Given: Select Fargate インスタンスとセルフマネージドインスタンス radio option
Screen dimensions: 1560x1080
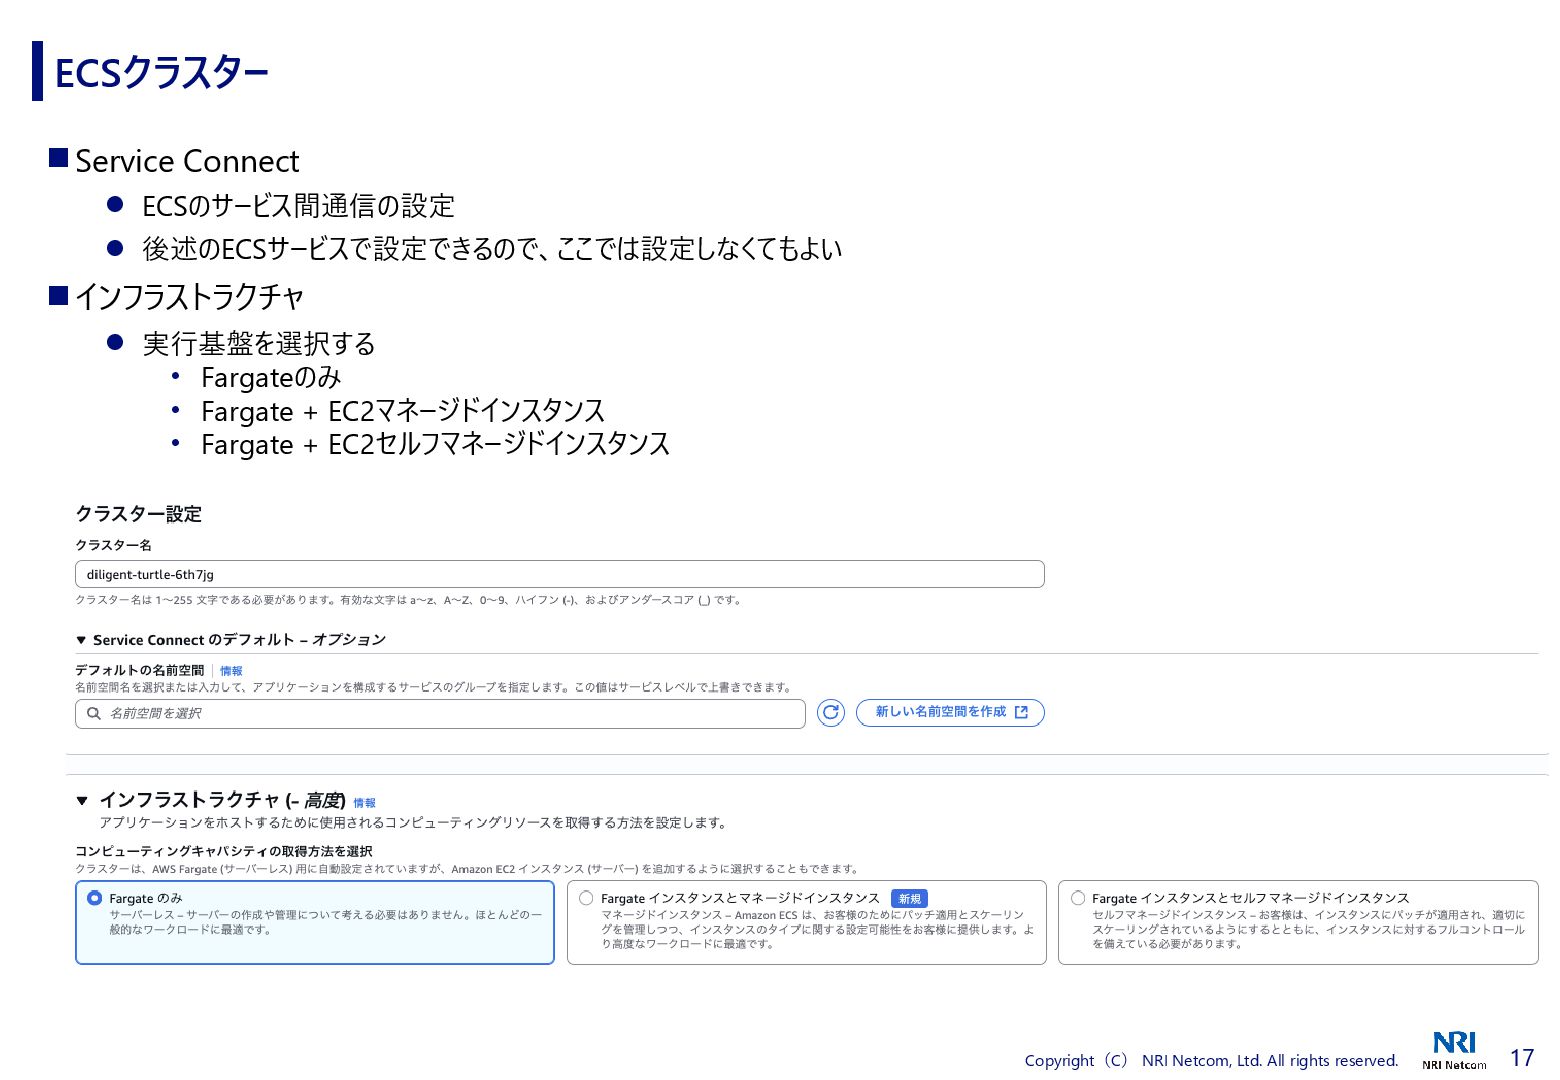Looking at the screenshot, I should [1078, 898].
